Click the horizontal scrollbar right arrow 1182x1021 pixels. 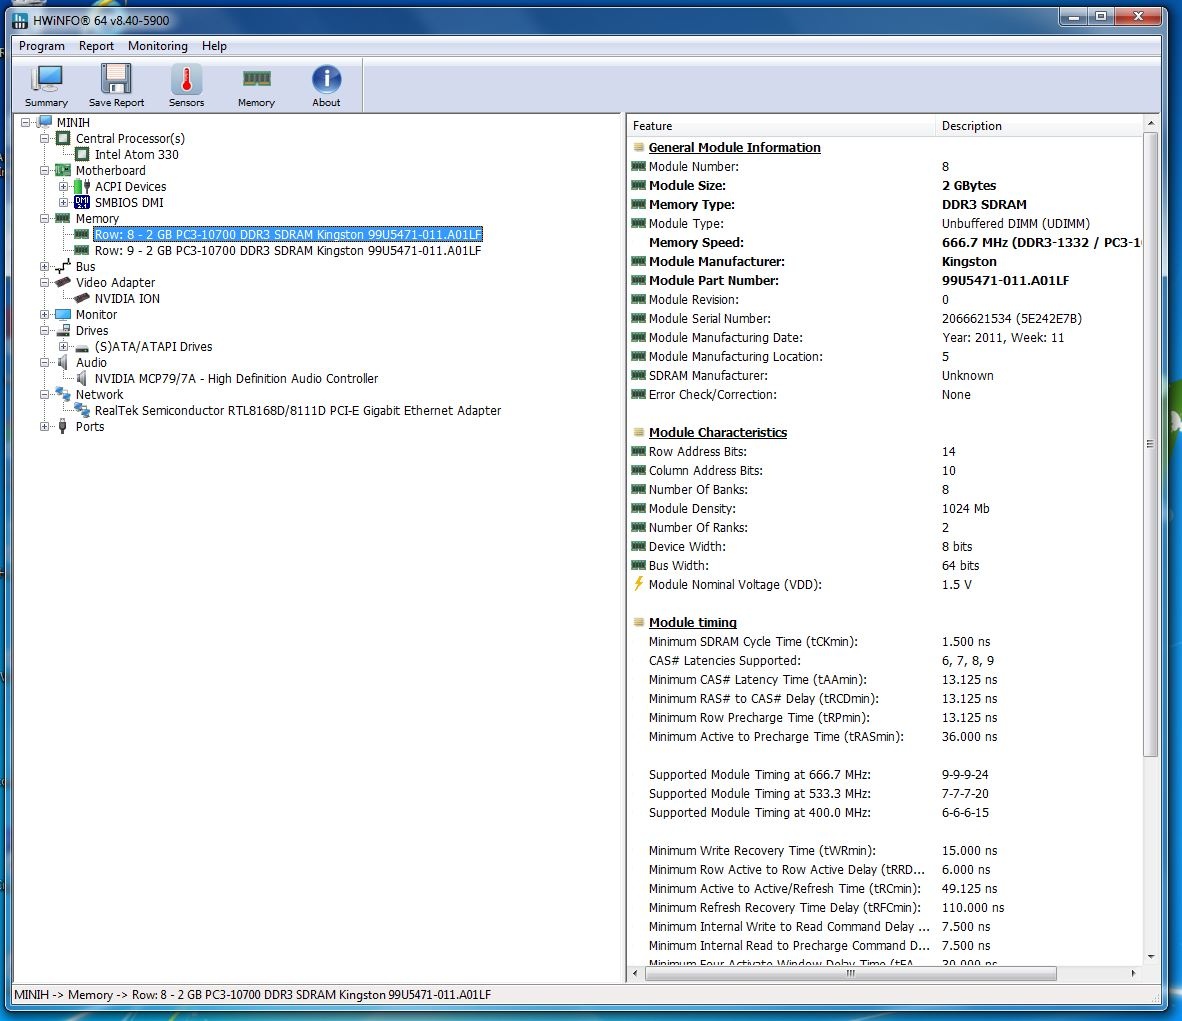click(1133, 973)
